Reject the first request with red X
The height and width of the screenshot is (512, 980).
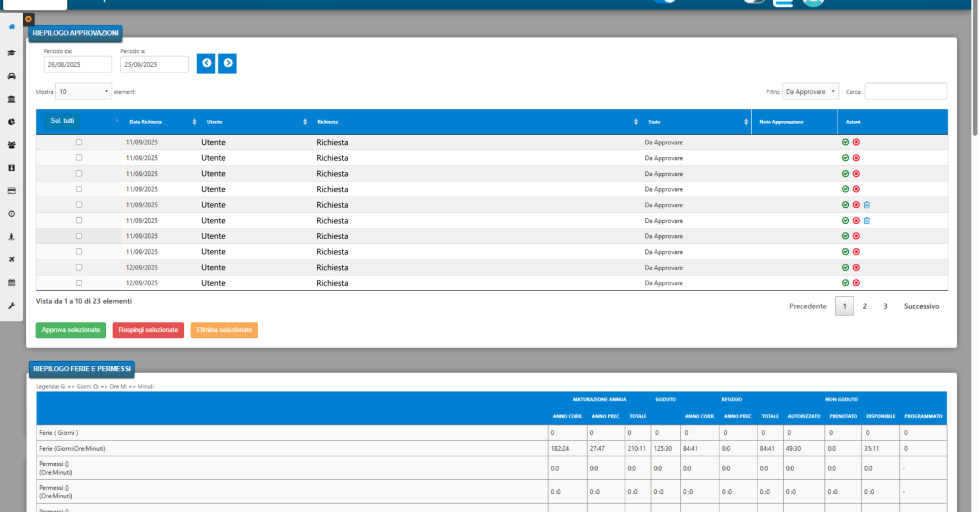pos(856,143)
